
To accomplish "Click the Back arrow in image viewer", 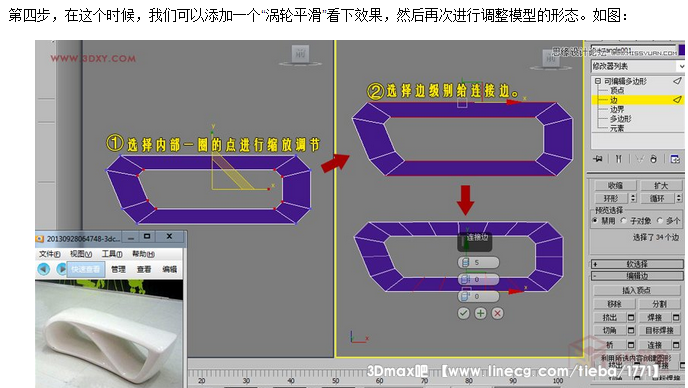I will pos(43,269).
